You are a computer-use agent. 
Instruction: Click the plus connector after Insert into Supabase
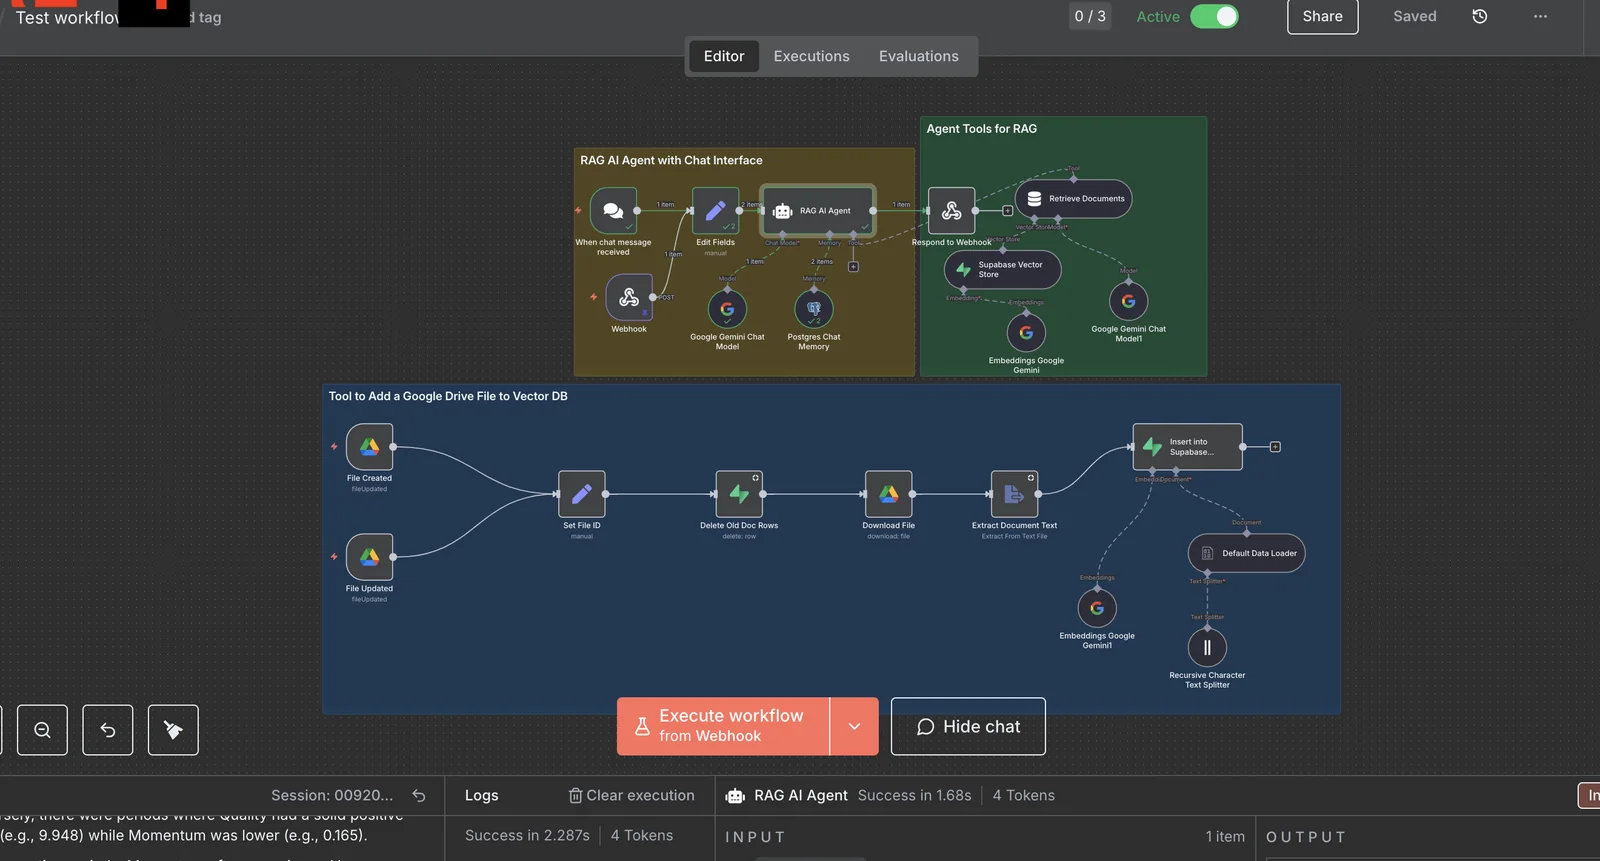point(1275,447)
